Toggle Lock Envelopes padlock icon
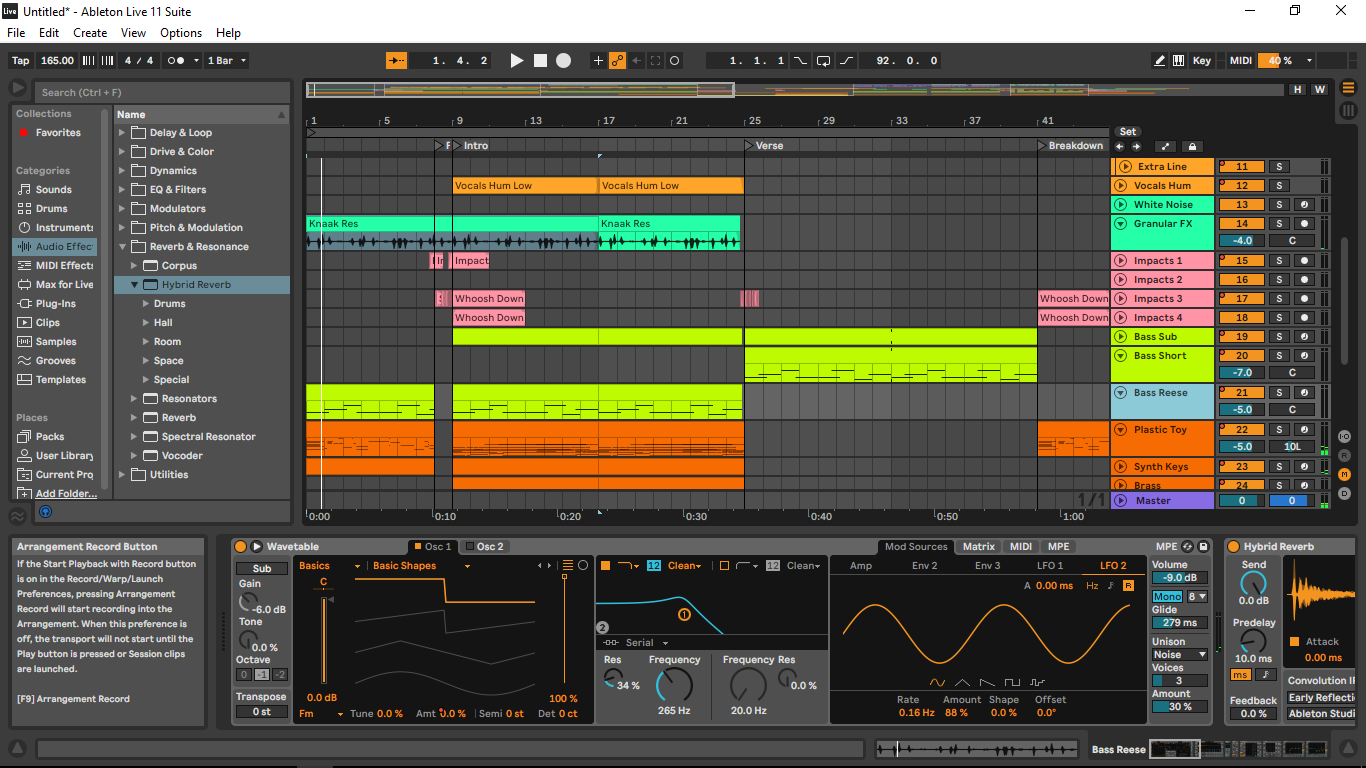This screenshot has height=768, width=1366. (x=1191, y=146)
